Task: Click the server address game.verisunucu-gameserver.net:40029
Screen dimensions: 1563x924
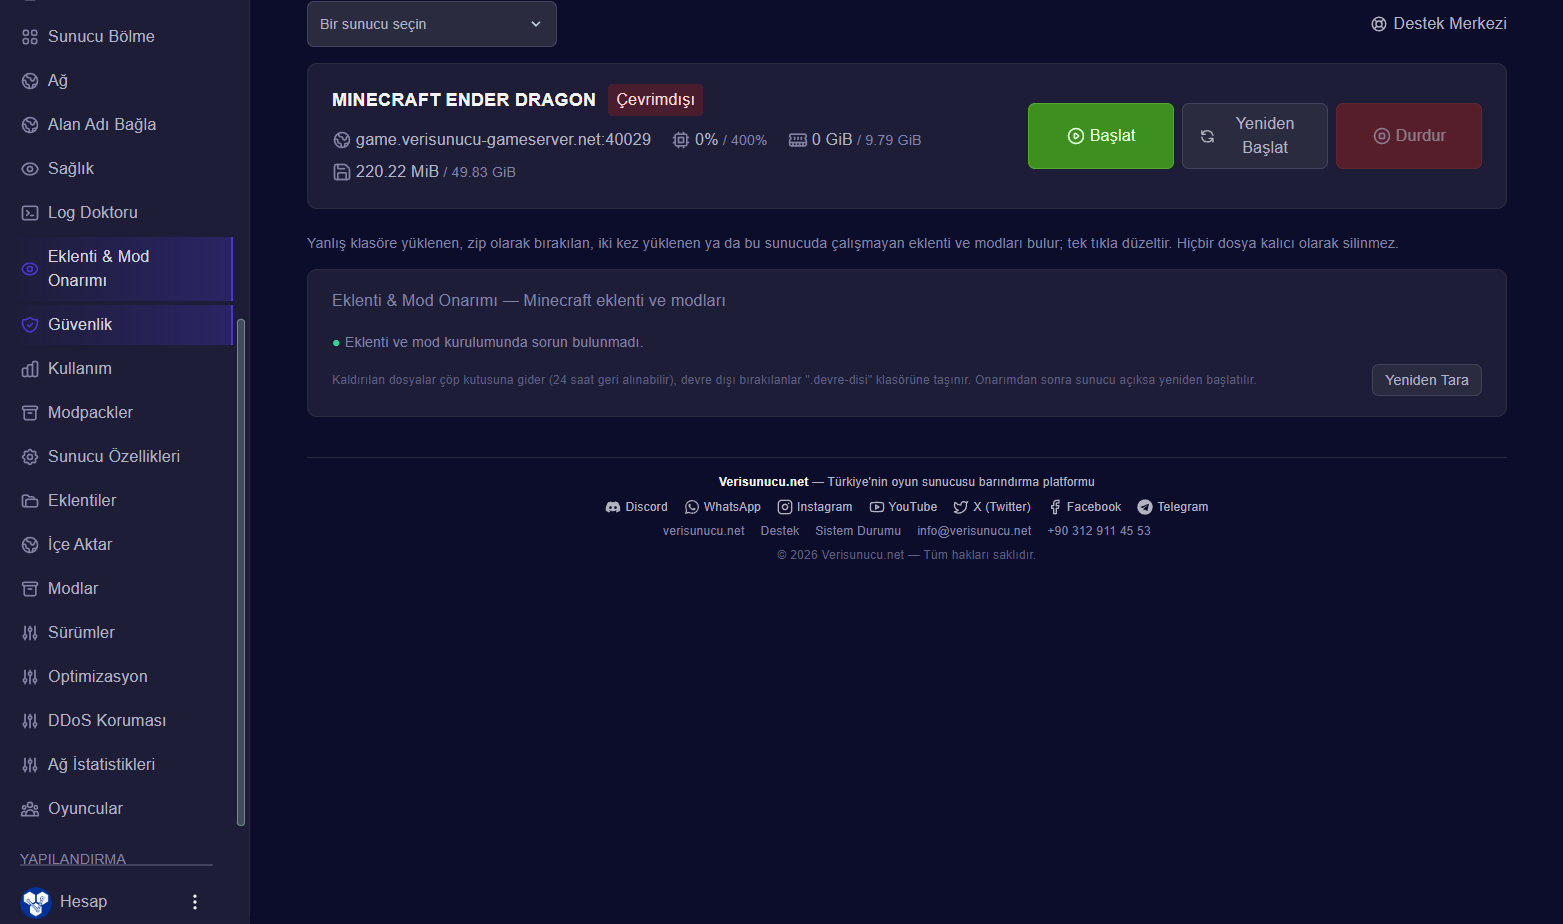Action: 503,140
